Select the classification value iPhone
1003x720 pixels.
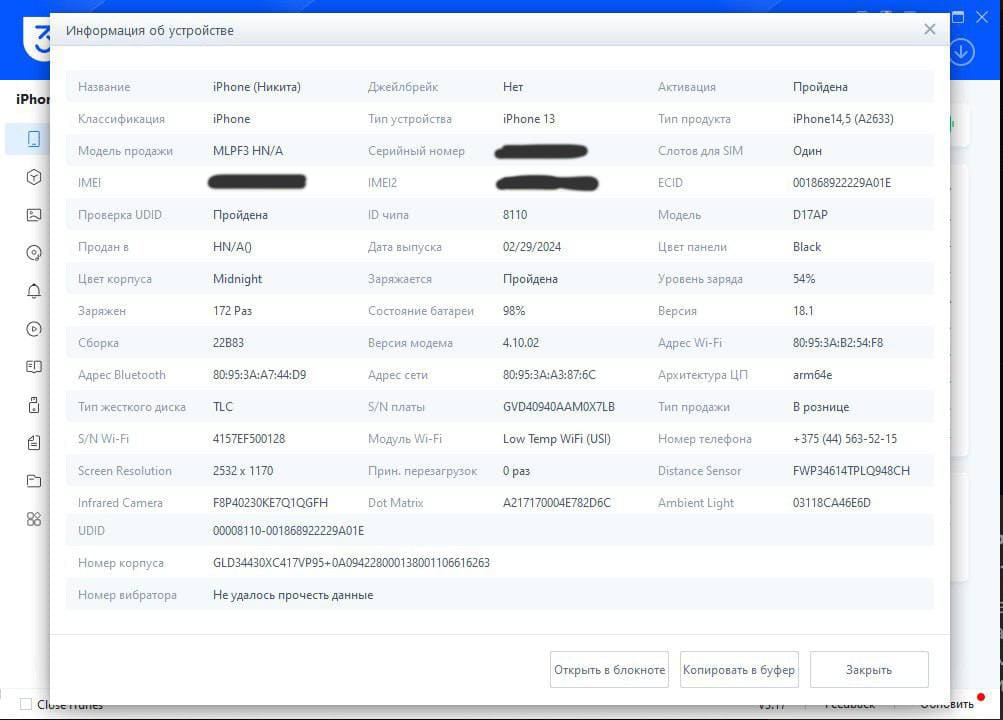232,119
